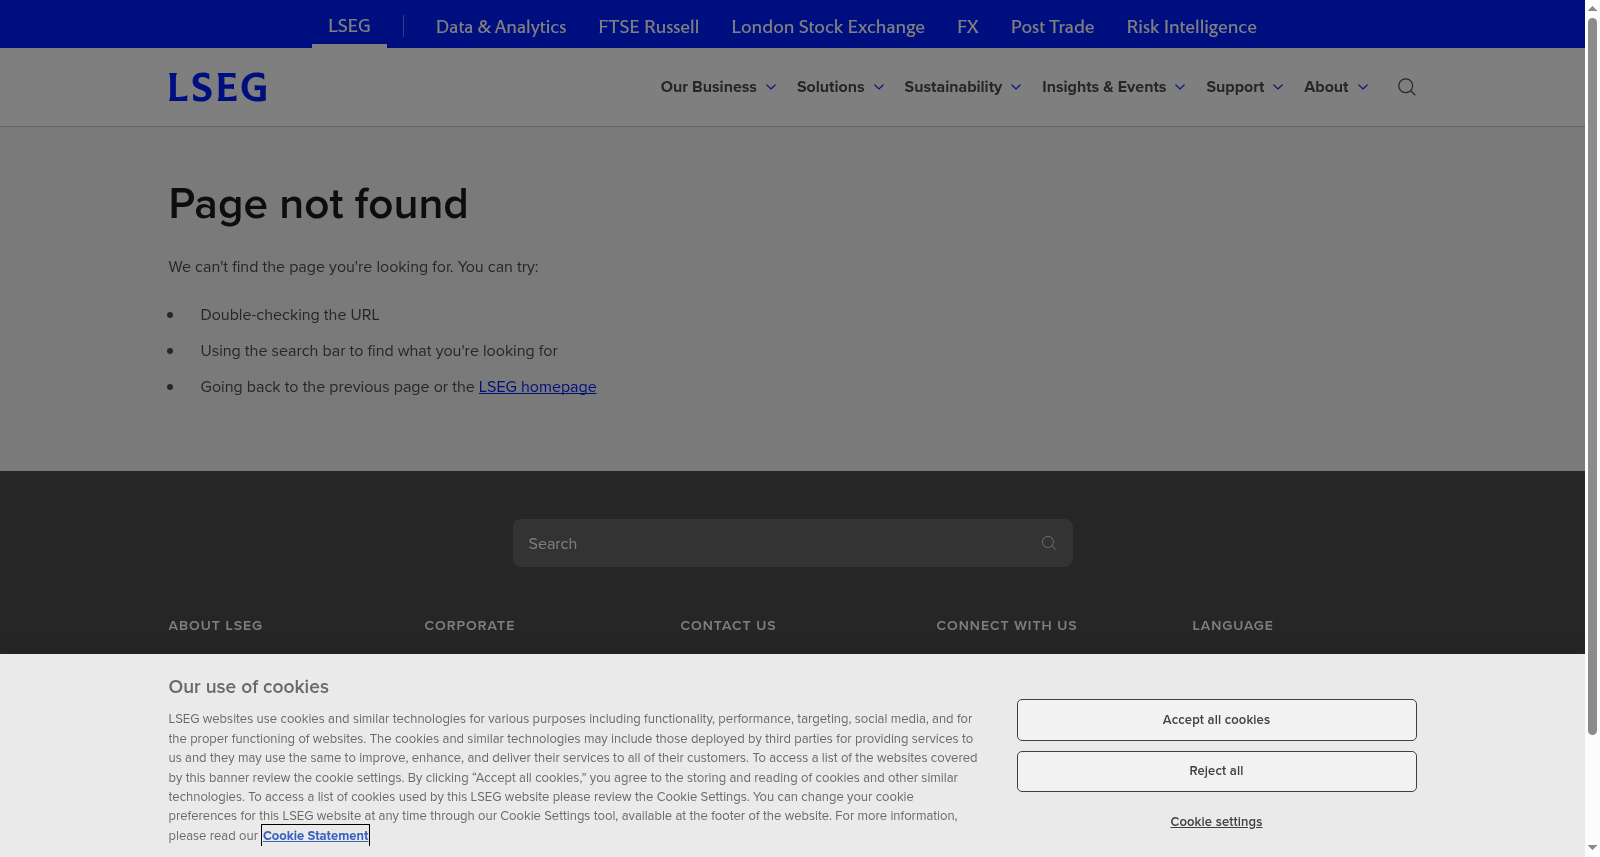Select the LSEG top tab

349,26
